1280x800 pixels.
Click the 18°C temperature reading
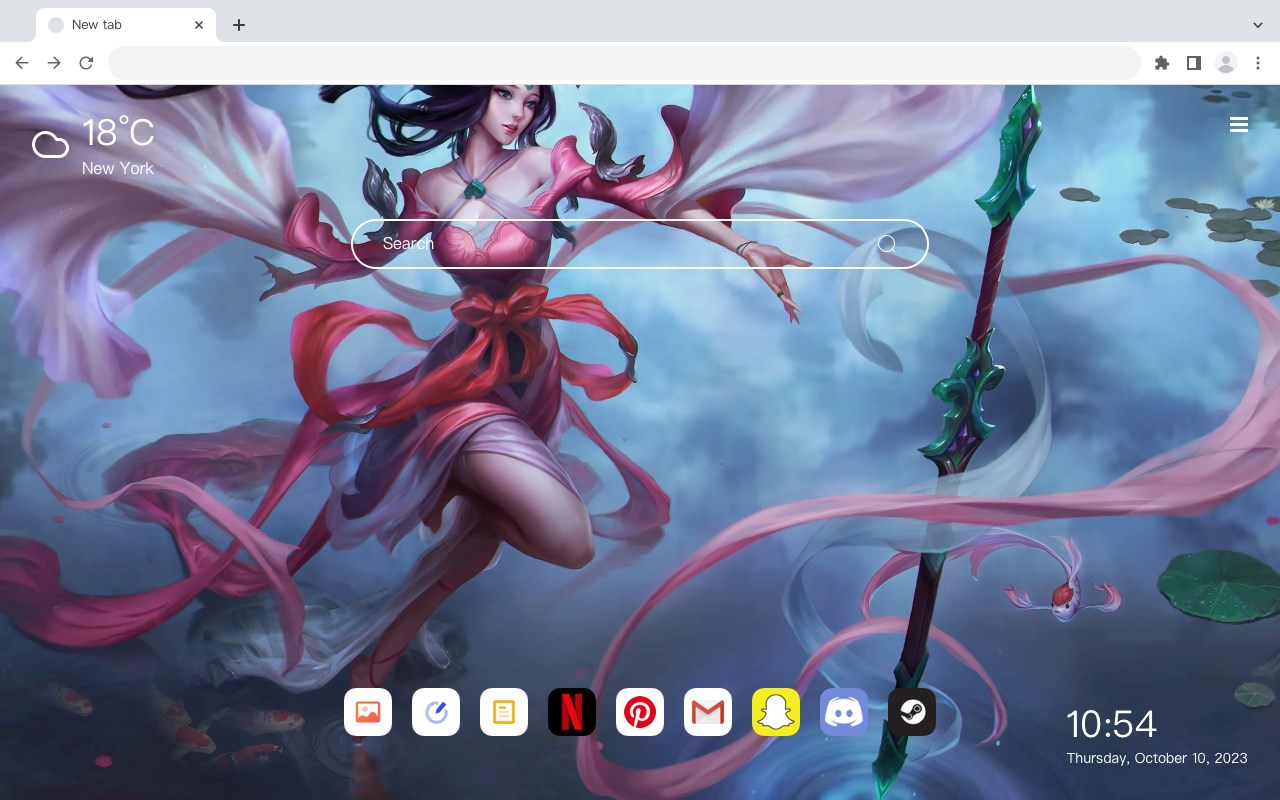pyautogui.click(x=118, y=134)
